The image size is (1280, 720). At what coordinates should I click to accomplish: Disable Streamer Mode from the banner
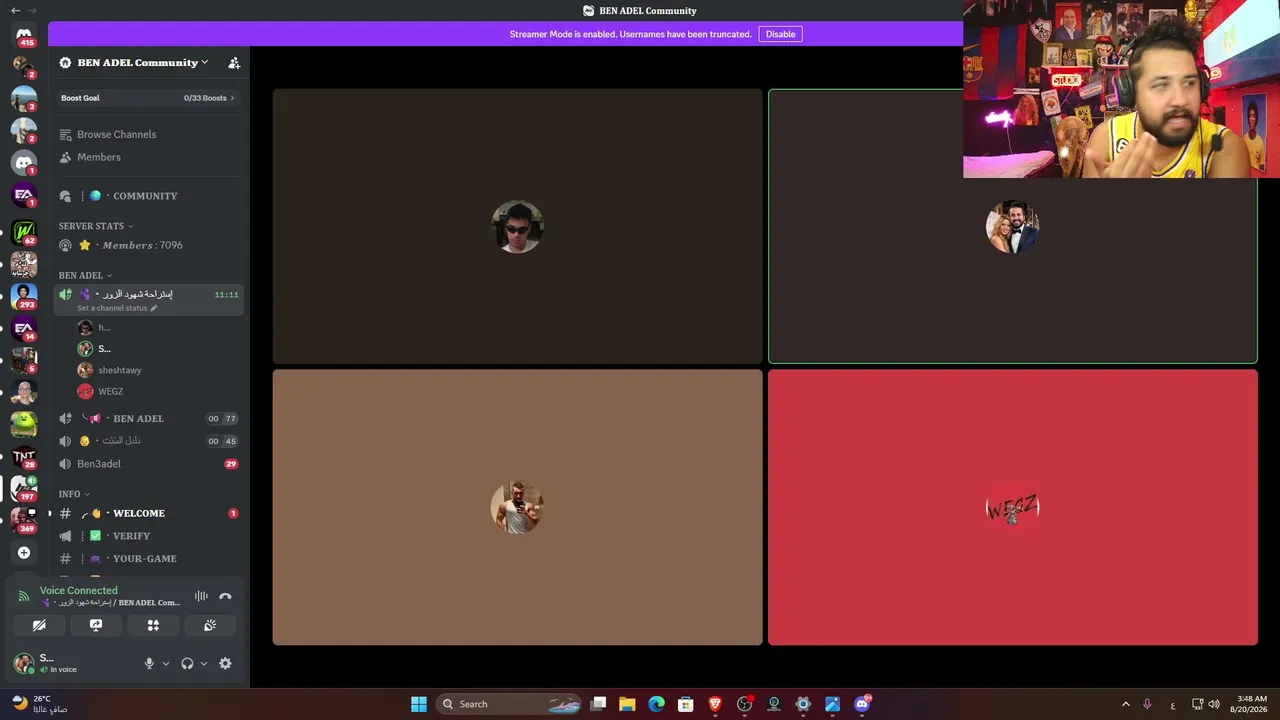[x=780, y=34]
